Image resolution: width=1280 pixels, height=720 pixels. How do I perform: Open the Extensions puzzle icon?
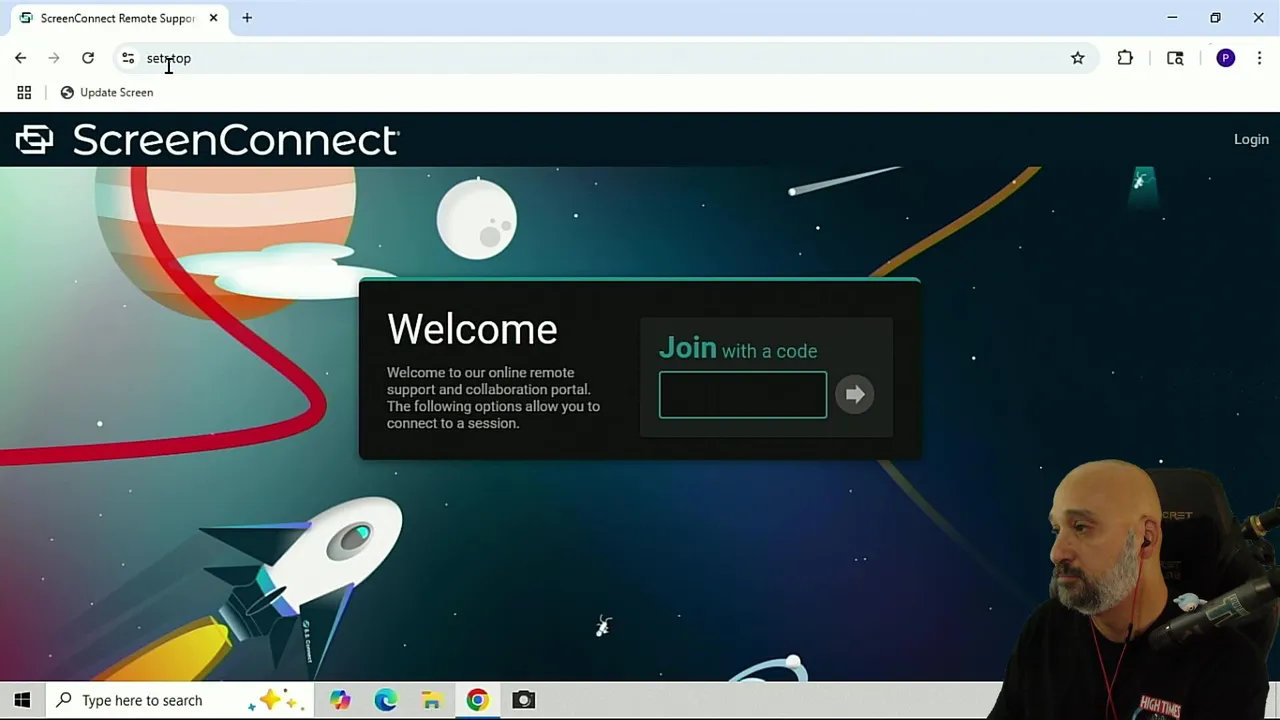[x=1125, y=58]
